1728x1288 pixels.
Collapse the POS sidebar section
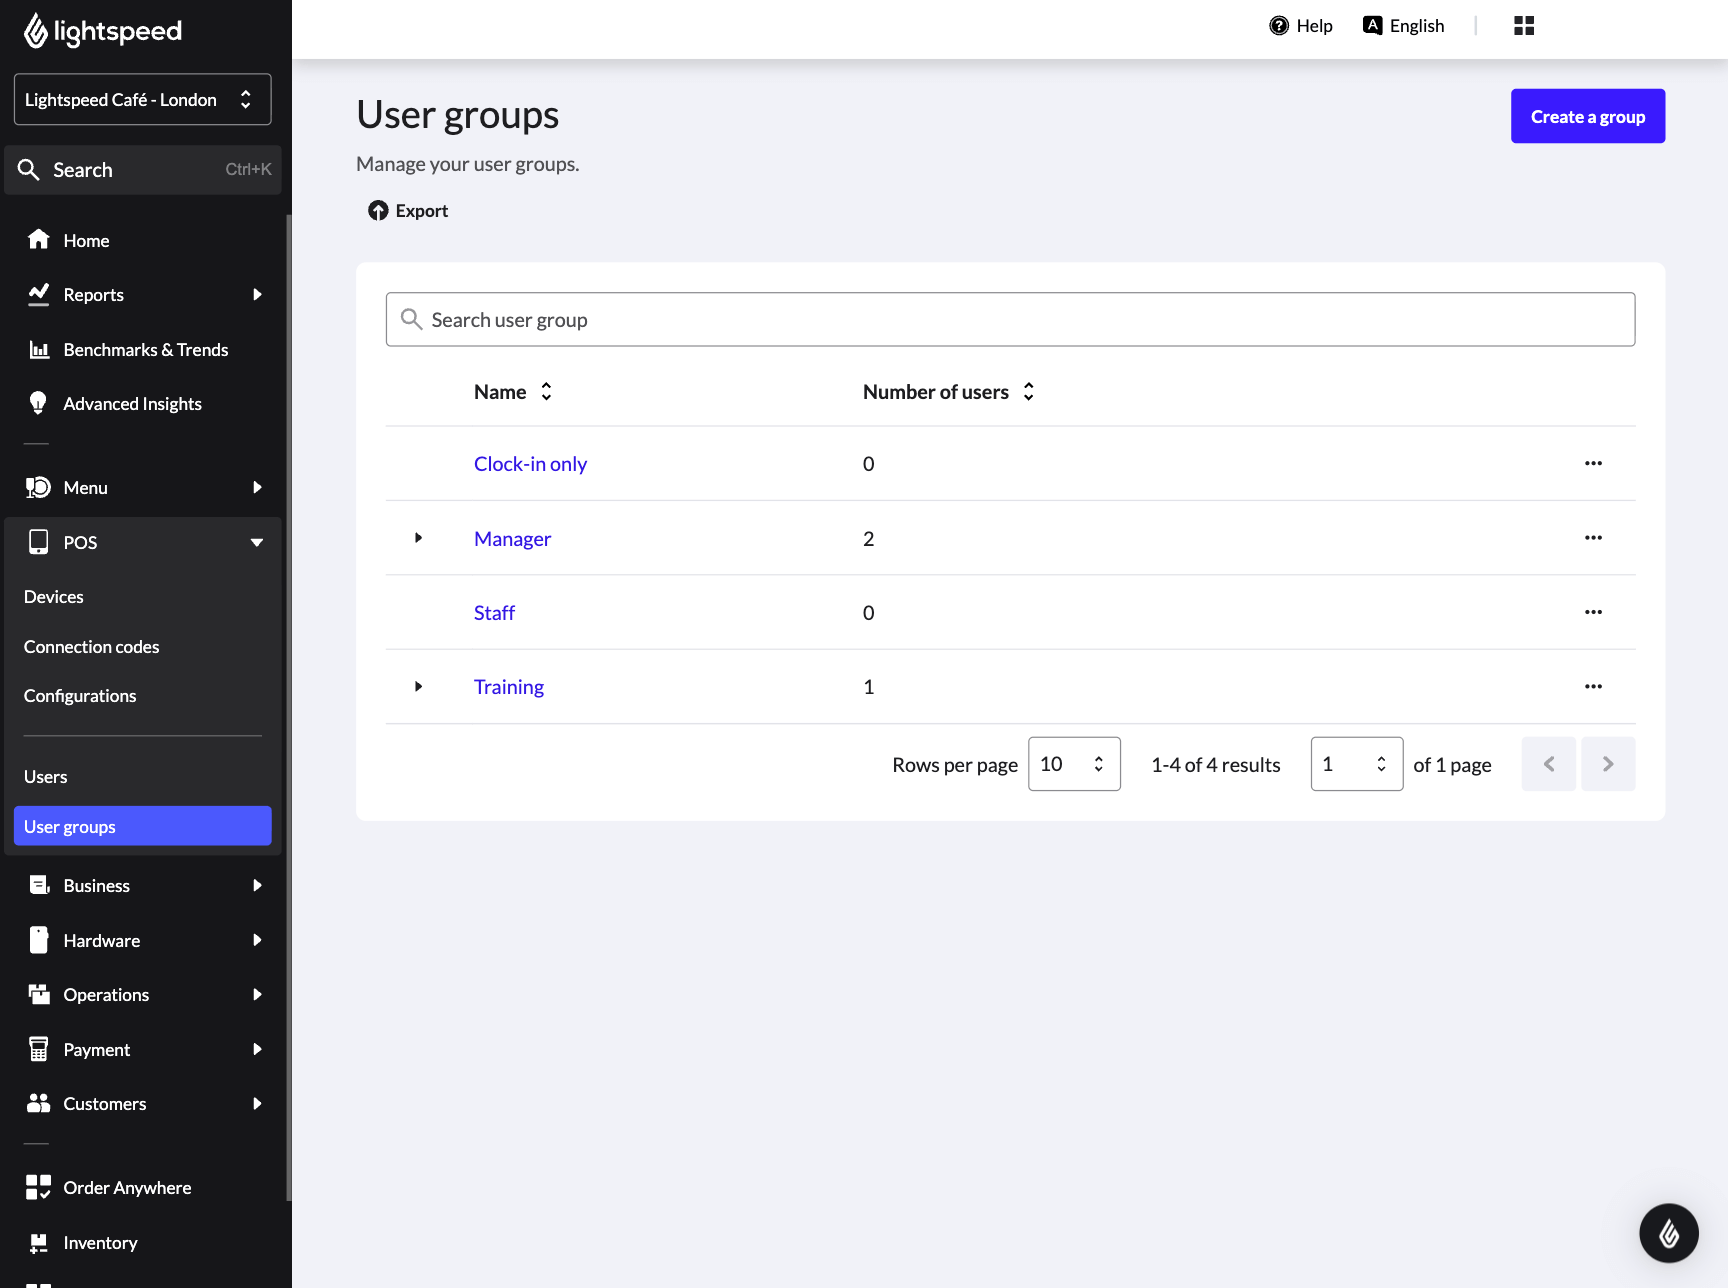(257, 543)
